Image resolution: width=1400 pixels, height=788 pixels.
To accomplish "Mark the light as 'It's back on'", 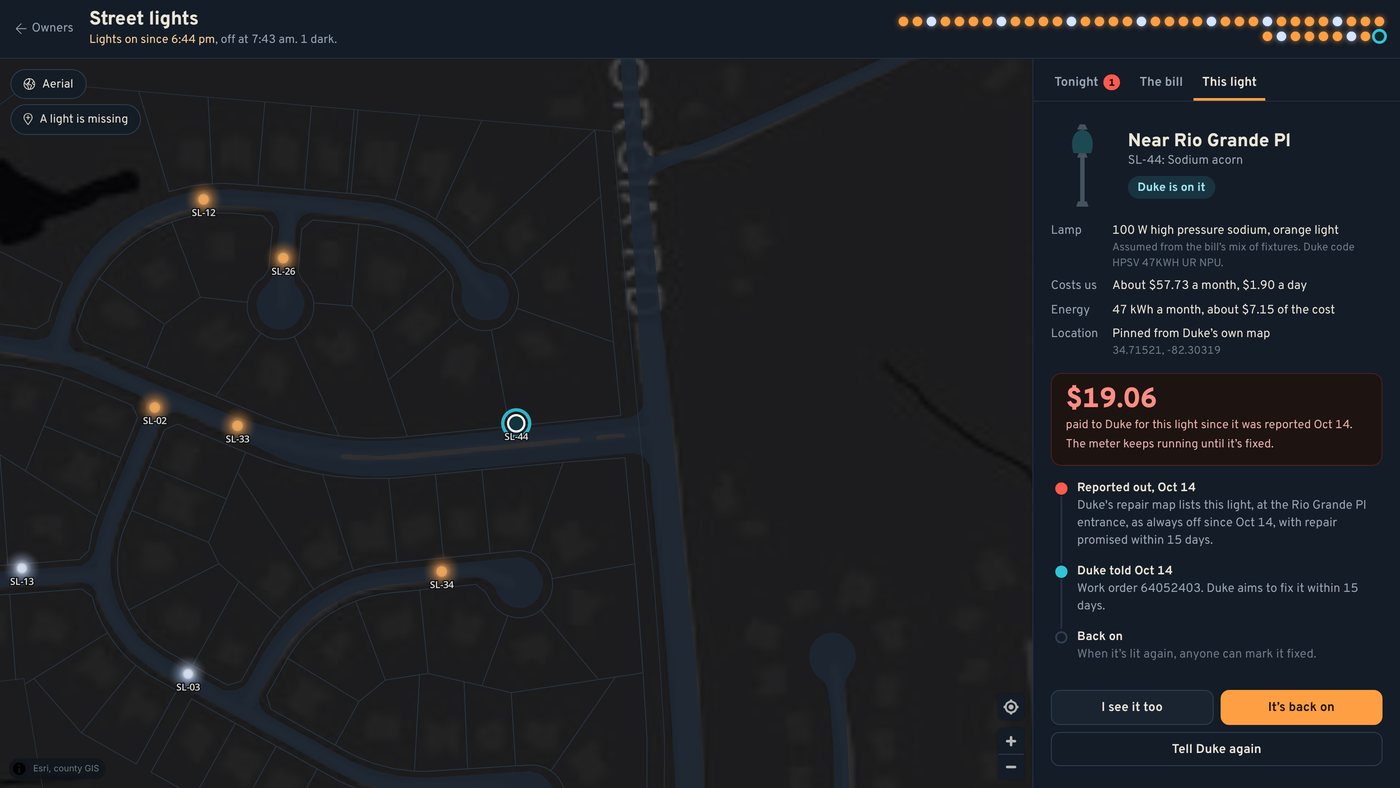I will tap(1301, 707).
